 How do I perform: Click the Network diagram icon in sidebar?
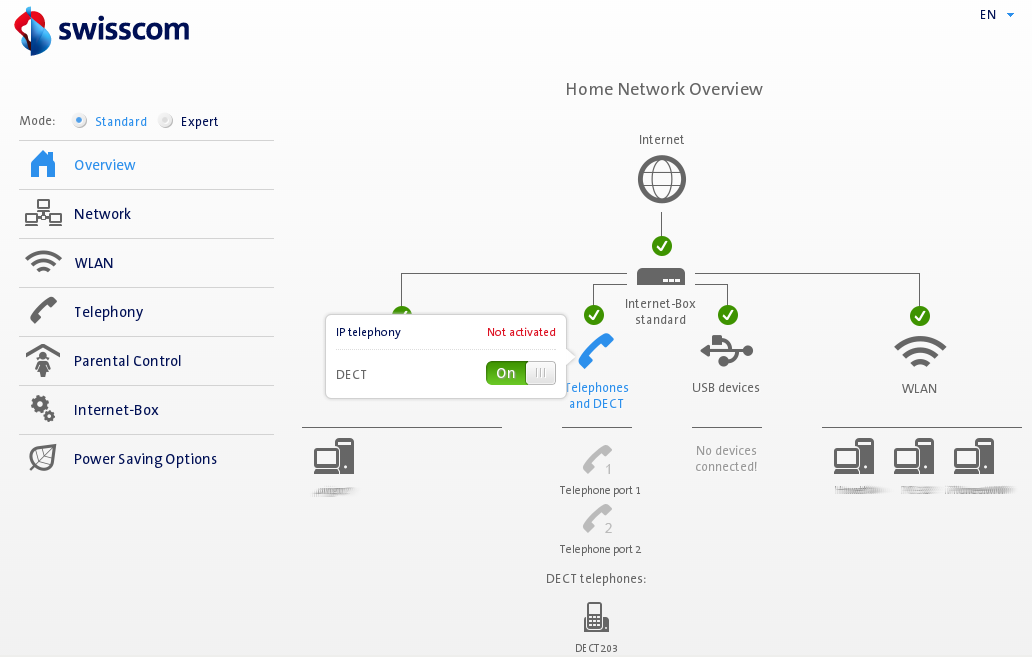(x=42, y=213)
